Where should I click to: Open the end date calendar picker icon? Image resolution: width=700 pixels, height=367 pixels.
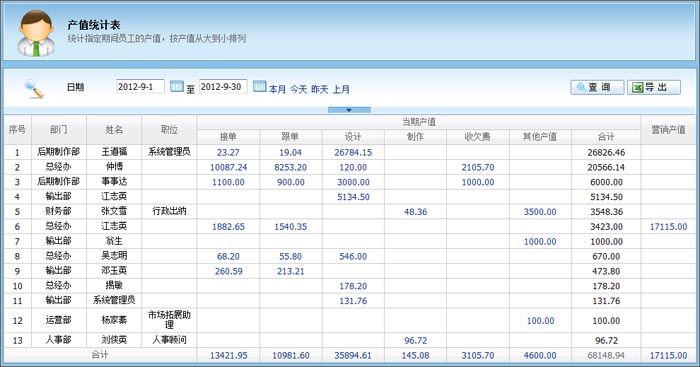(259, 86)
